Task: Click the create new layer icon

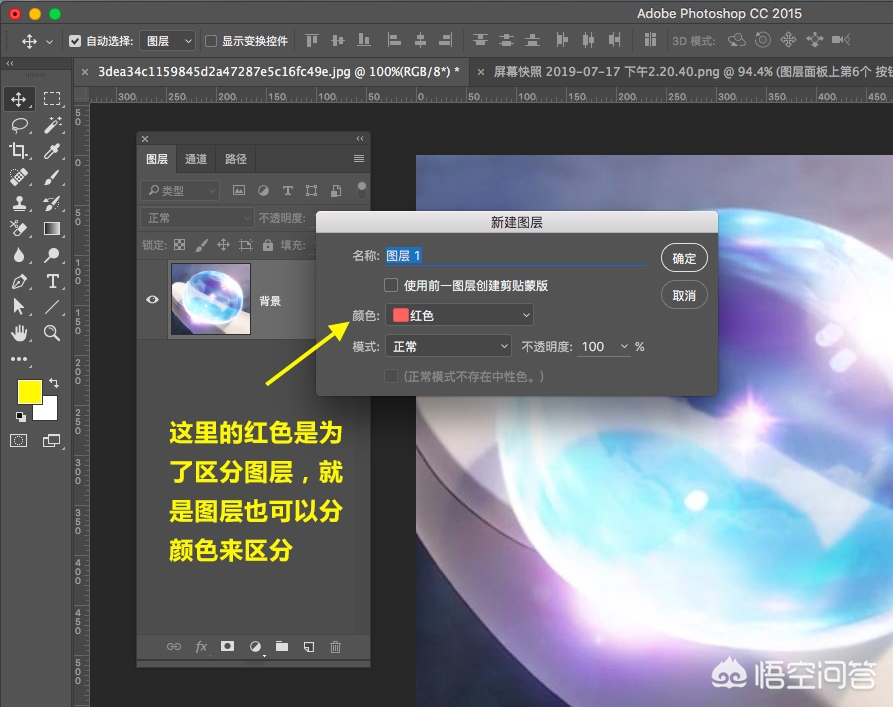Action: point(308,646)
